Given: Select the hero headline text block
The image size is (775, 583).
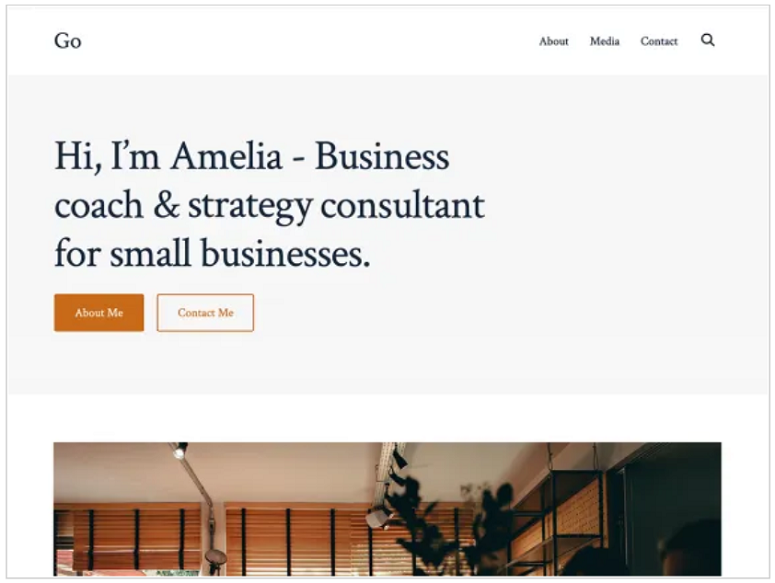Looking at the screenshot, I should (x=269, y=205).
